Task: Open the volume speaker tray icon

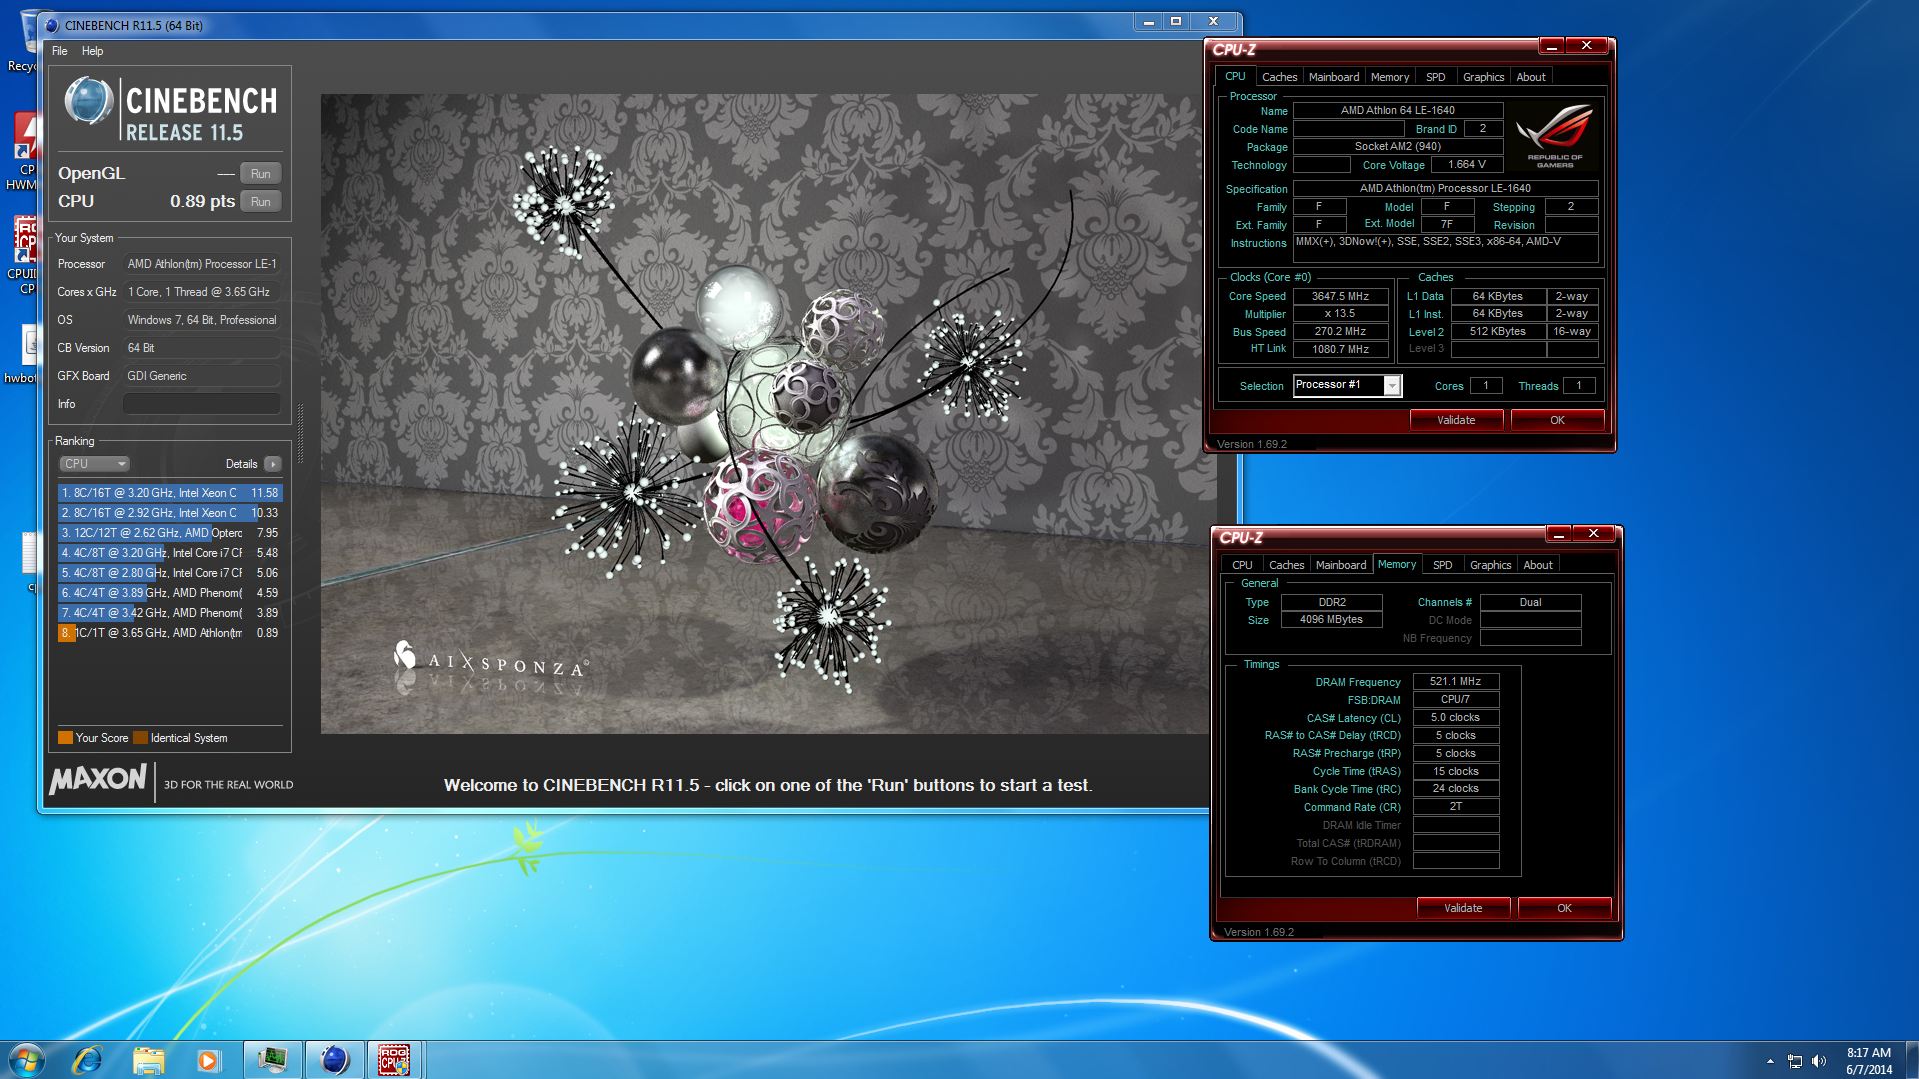Action: point(1819,1061)
